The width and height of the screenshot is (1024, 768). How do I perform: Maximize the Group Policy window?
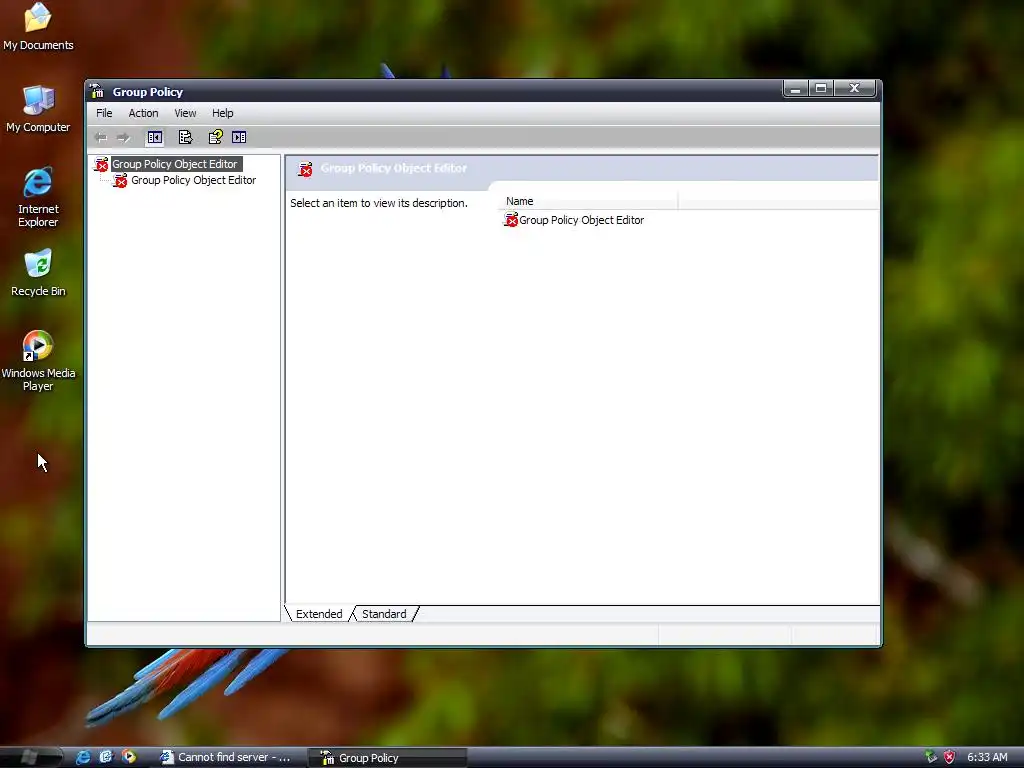(x=821, y=89)
